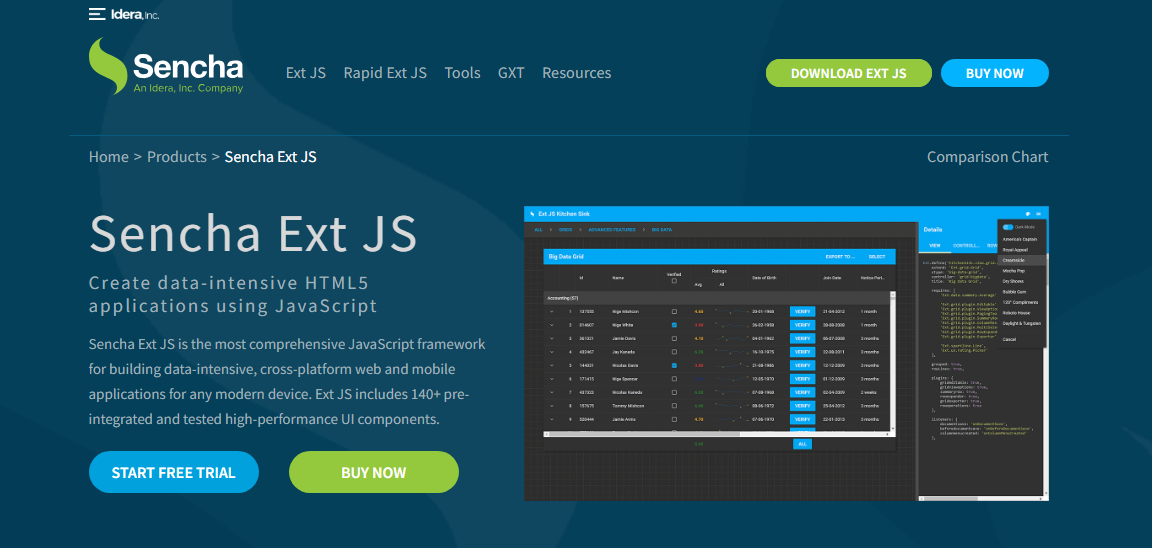The height and width of the screenshot is (548, 1152).
Task: Uncheck the Verified box for Nige White
Action: tap(674, 325)
